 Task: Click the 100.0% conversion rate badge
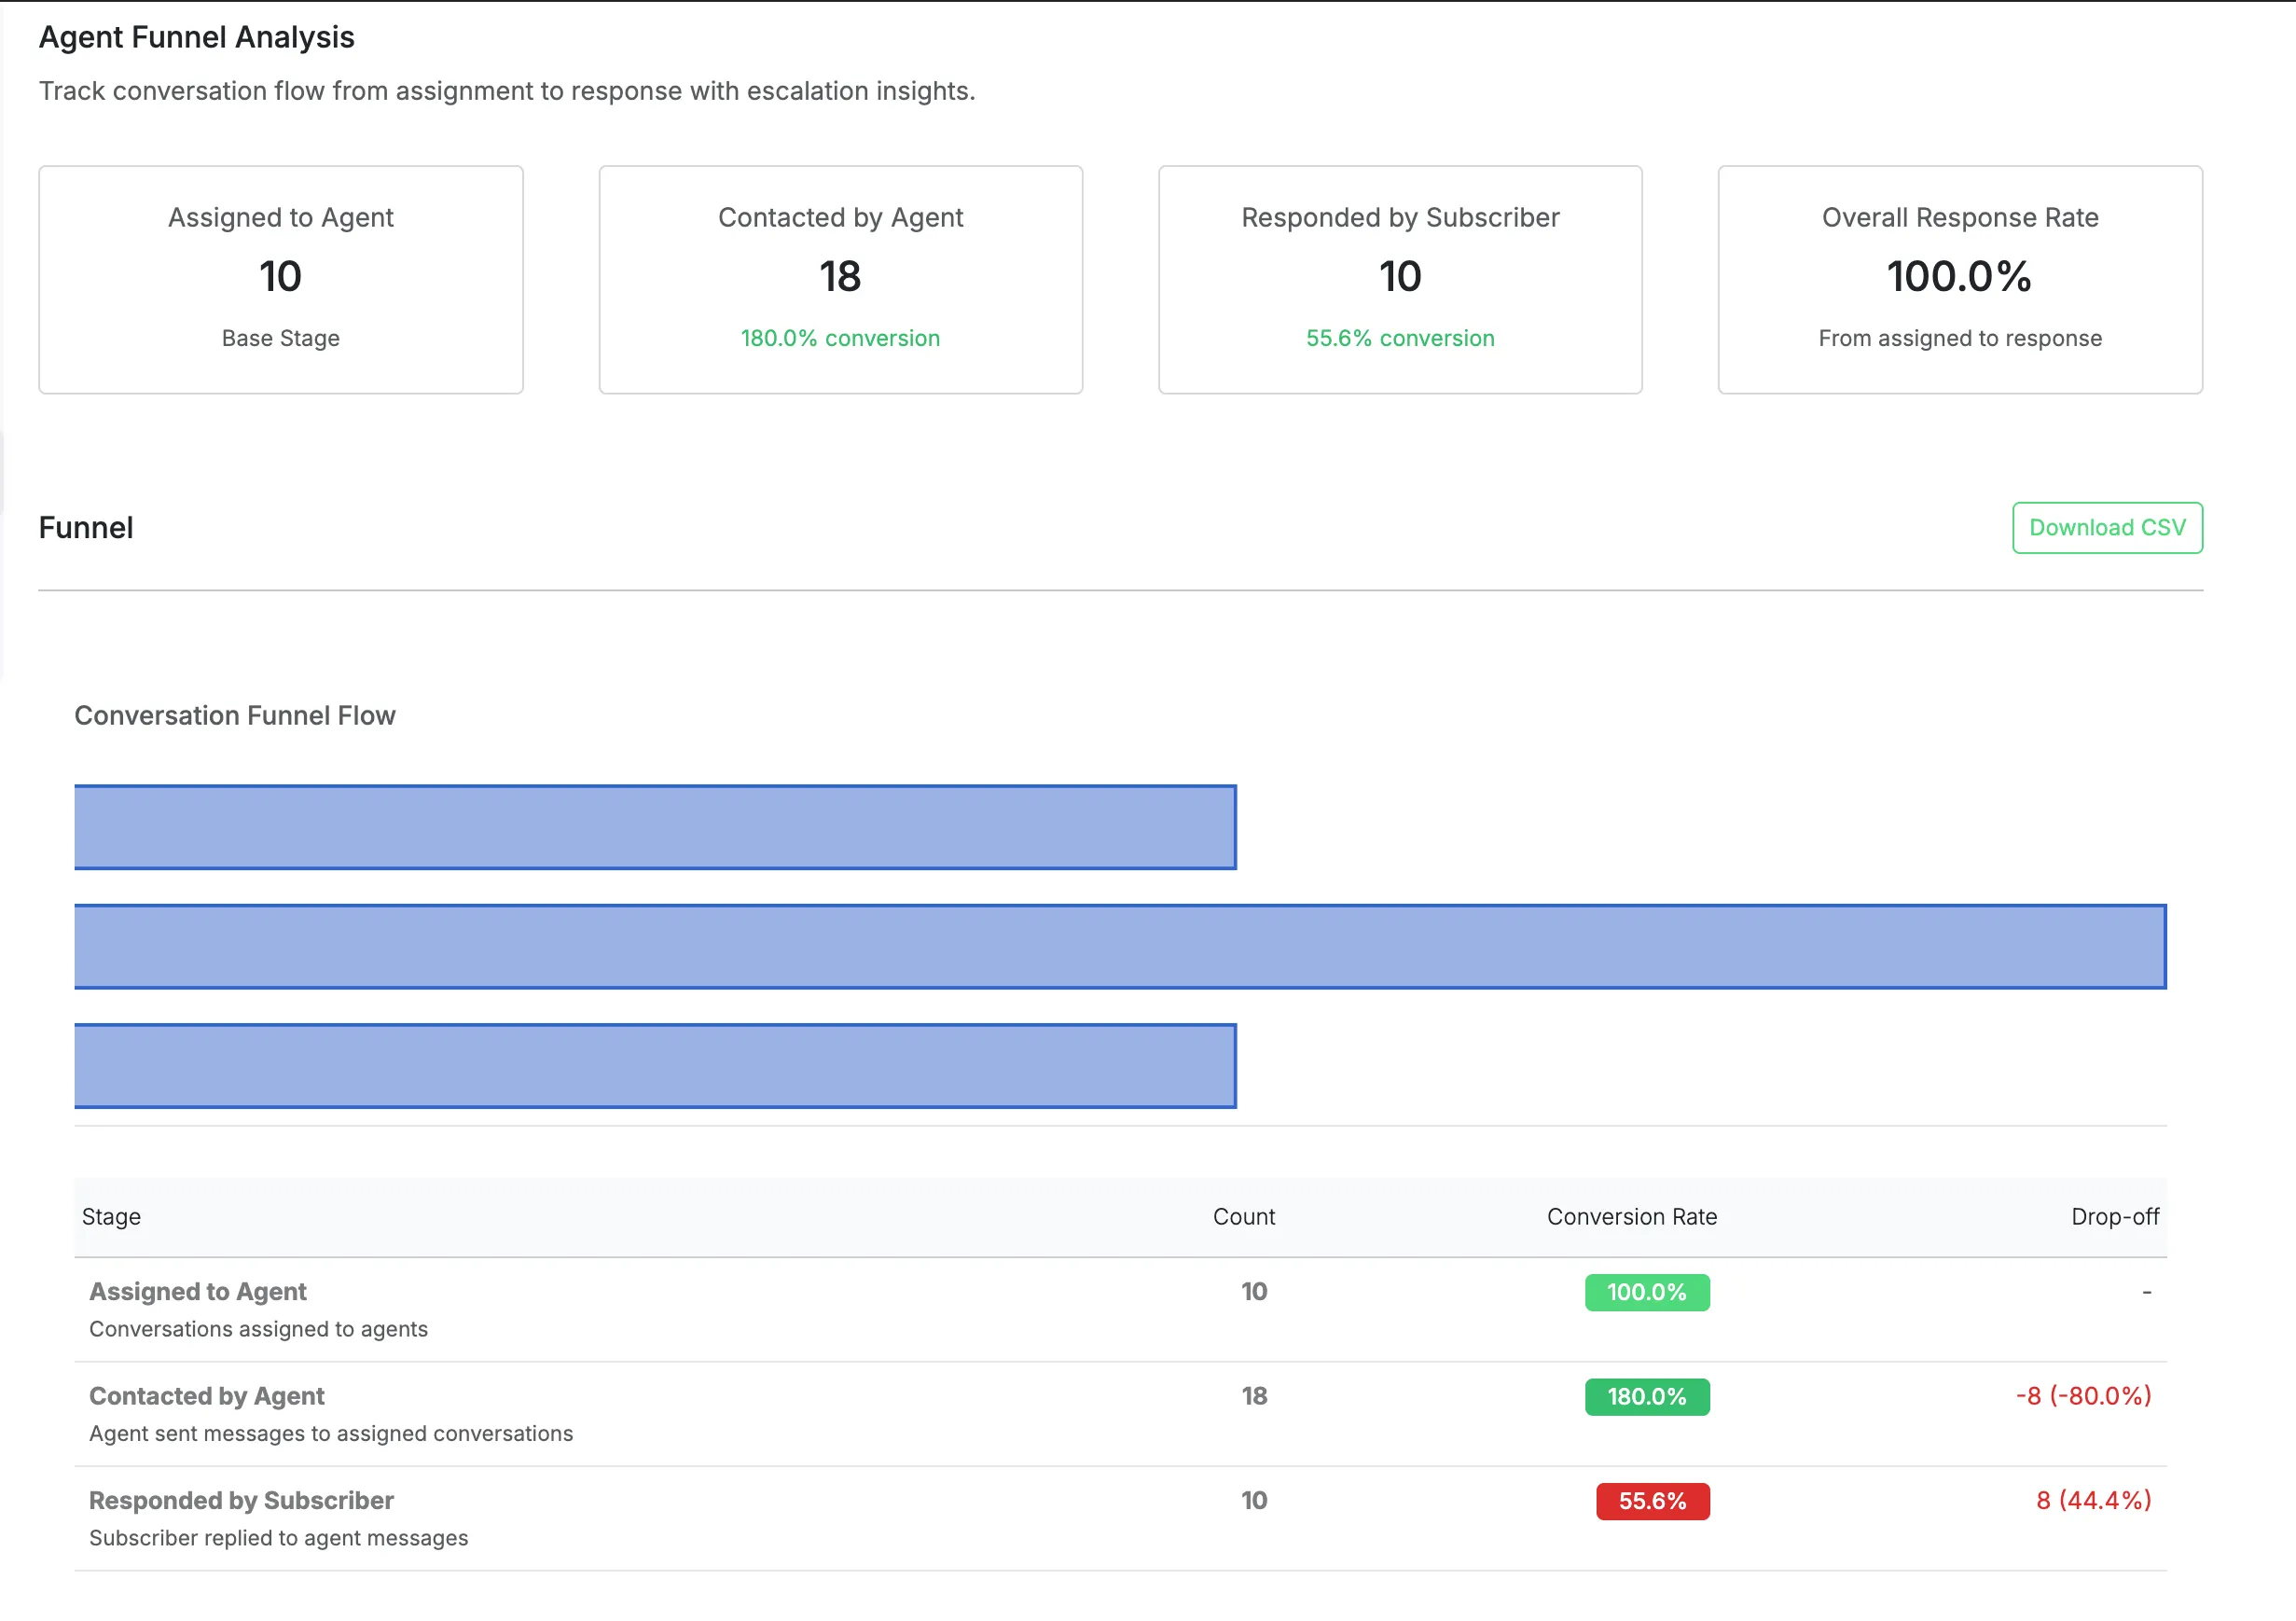pyautogui.click(x=1647, y=1292)
